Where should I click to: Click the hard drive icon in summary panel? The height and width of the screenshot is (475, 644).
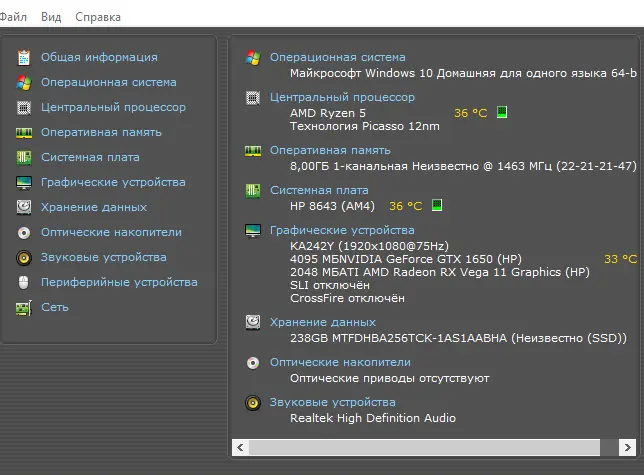click(x=253, y=322)
